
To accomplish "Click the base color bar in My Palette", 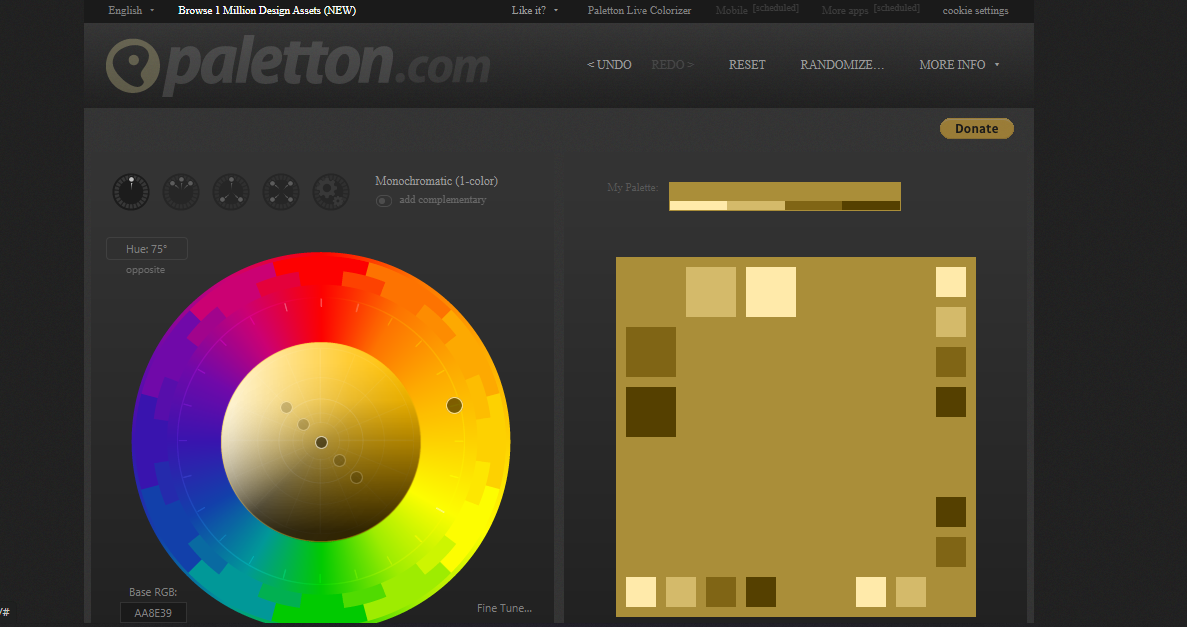I will 785,192.
